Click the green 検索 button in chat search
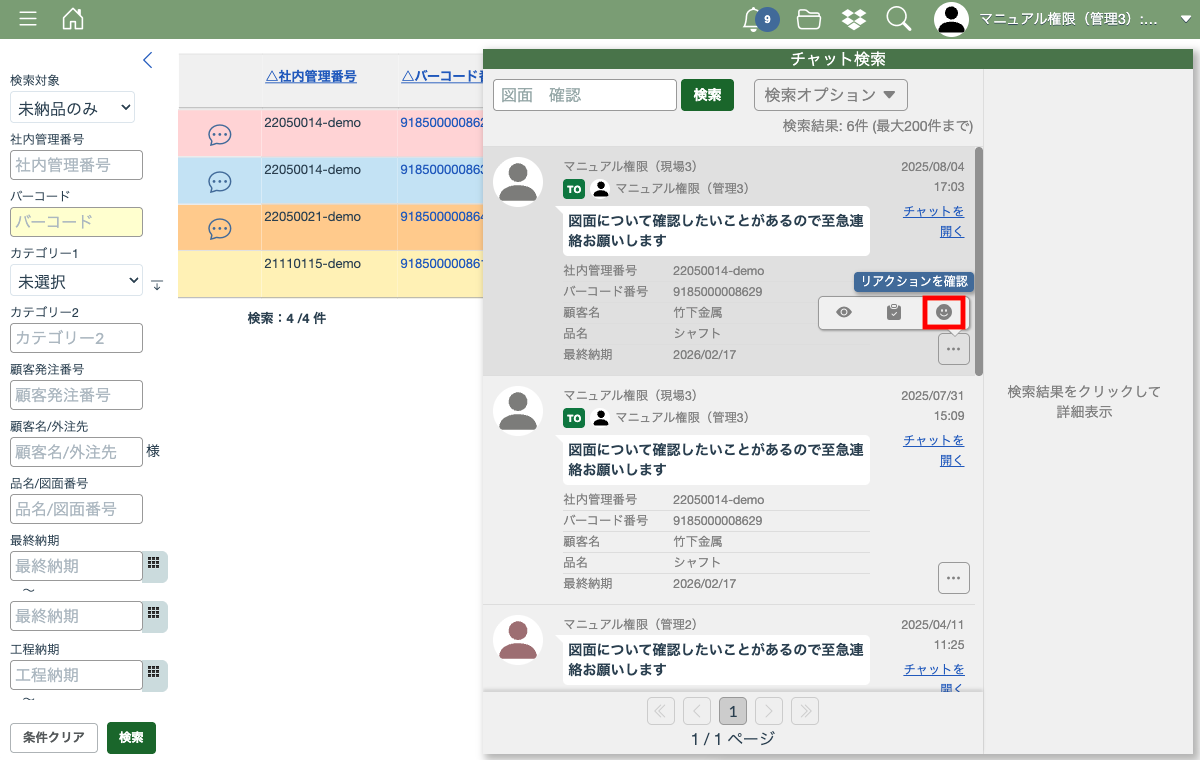This screenshot has width=1200, height=760. tap(707, 95)
